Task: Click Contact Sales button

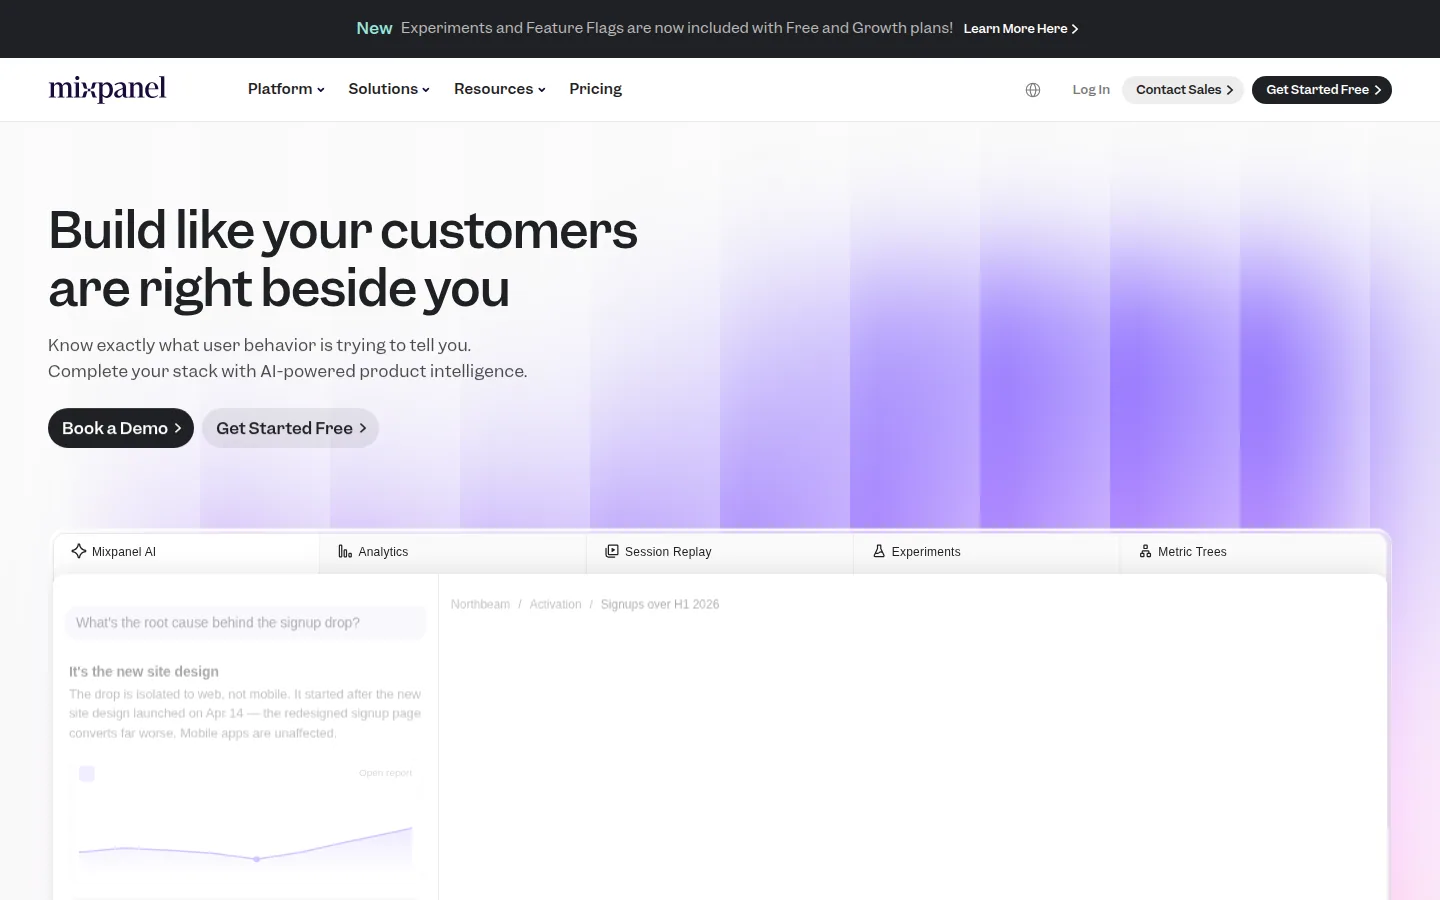Action: [x=1183, y=90]
